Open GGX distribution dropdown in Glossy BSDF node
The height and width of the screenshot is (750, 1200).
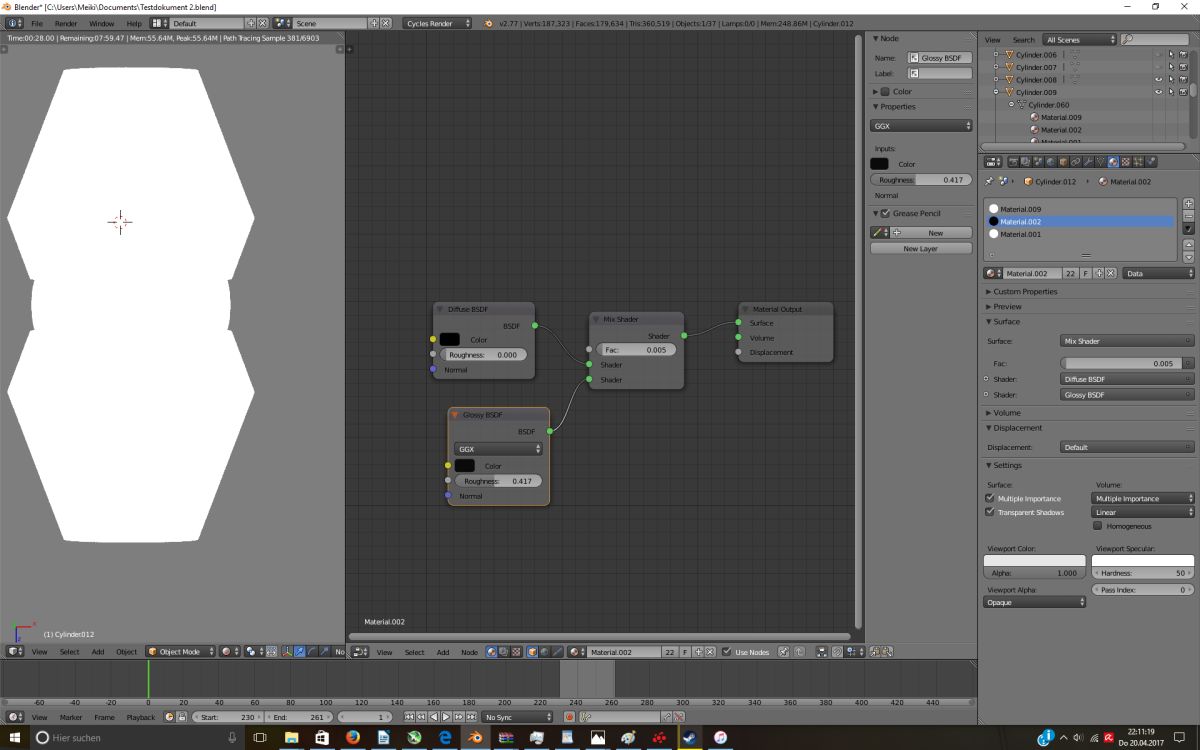[x=498, y=449]
